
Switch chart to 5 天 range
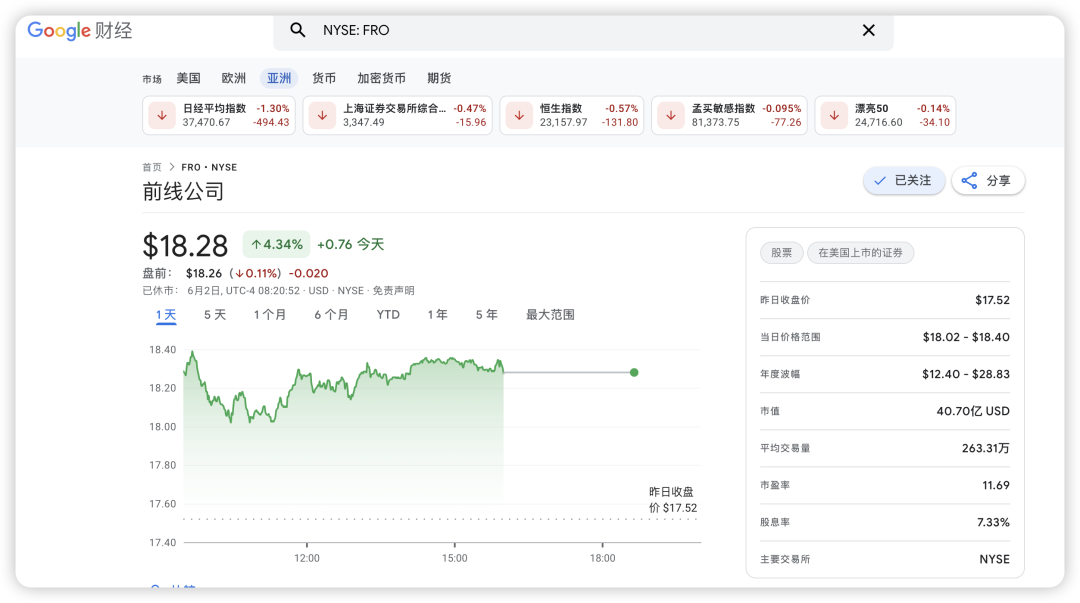[x=215, y=315]
